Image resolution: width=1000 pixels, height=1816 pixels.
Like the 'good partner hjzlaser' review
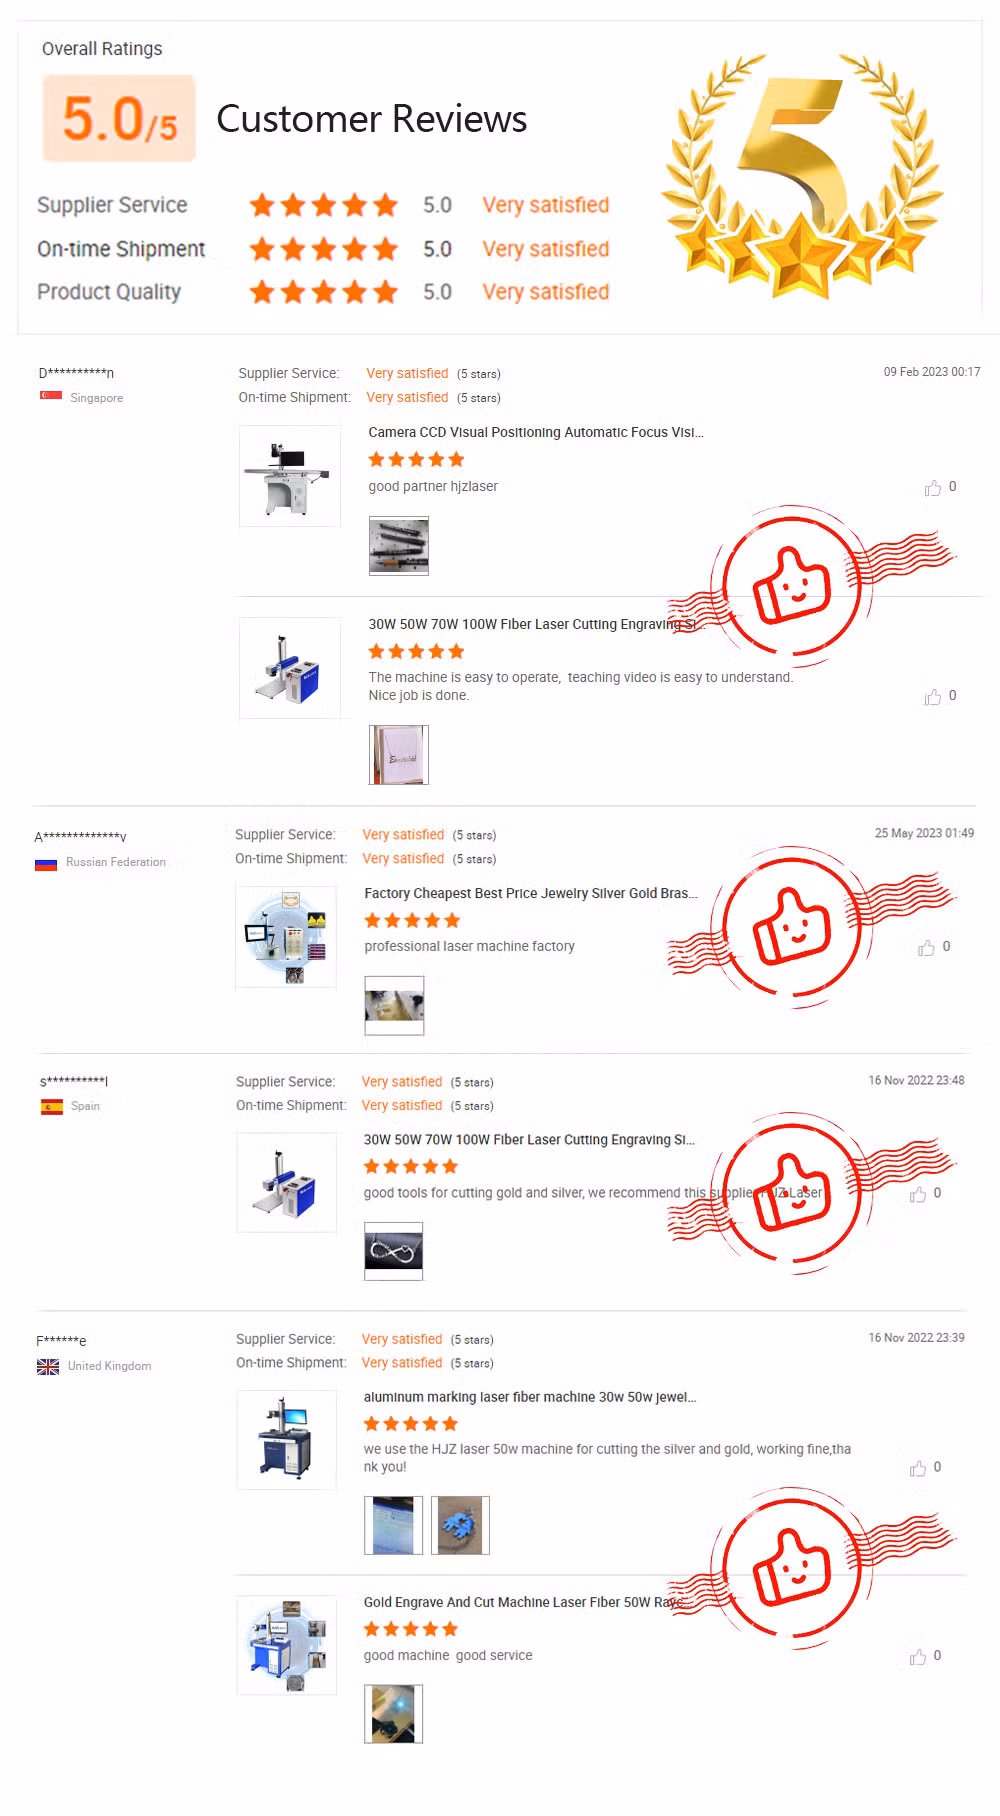coord(932,488)
